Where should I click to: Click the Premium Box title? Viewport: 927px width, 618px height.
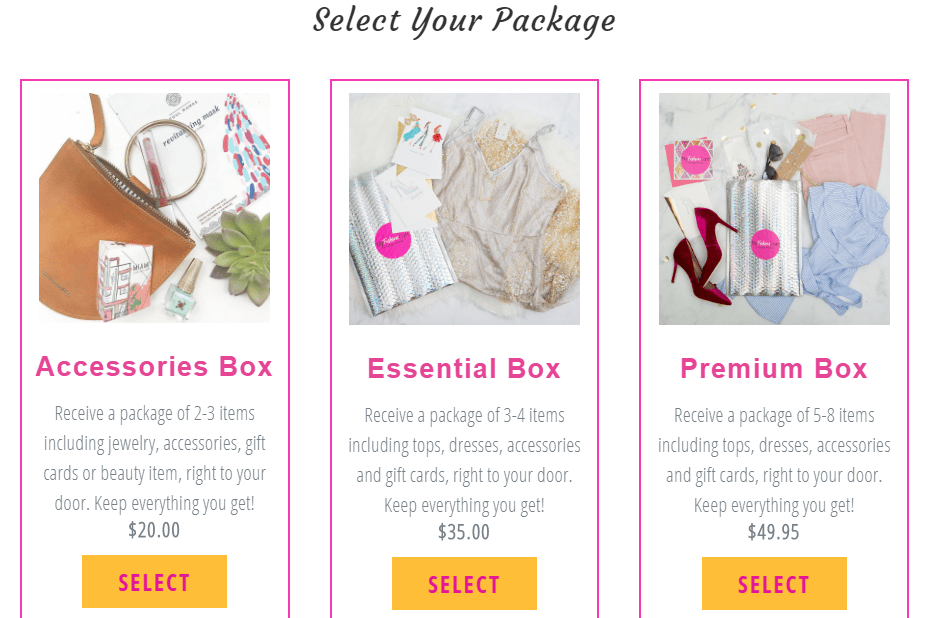[774, 368]
